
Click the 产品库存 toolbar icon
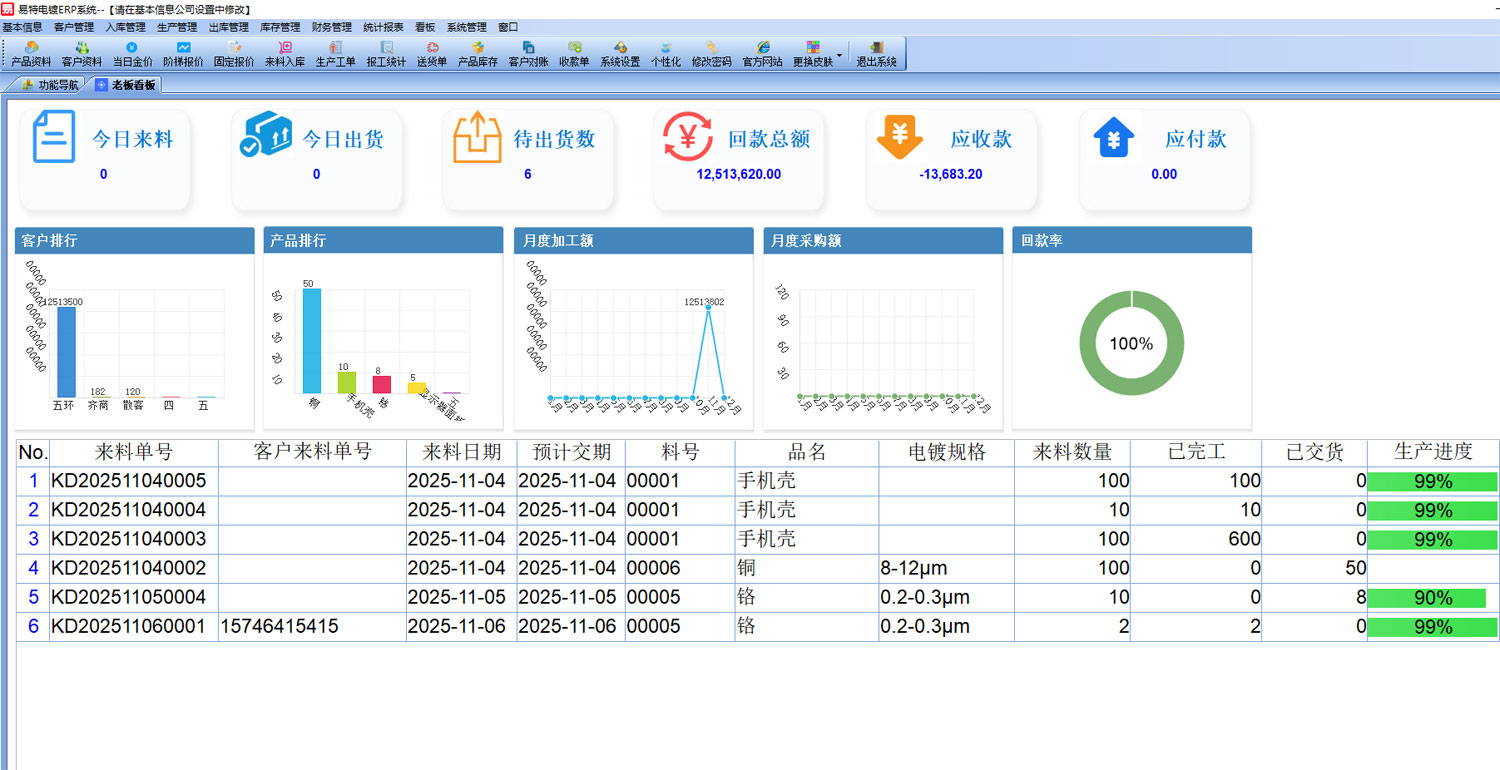pyautogui.click(x=478, y=54)
